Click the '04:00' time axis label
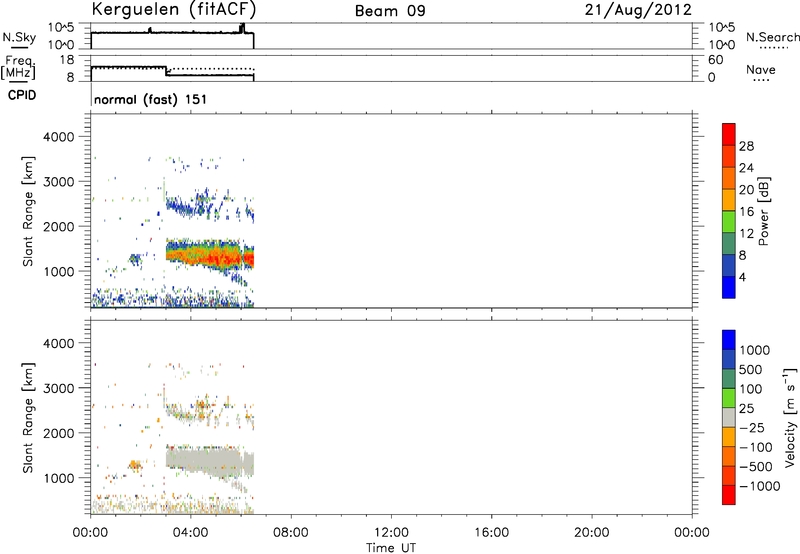Viewport: 800px width, 554px height. [x=190, y=533]
